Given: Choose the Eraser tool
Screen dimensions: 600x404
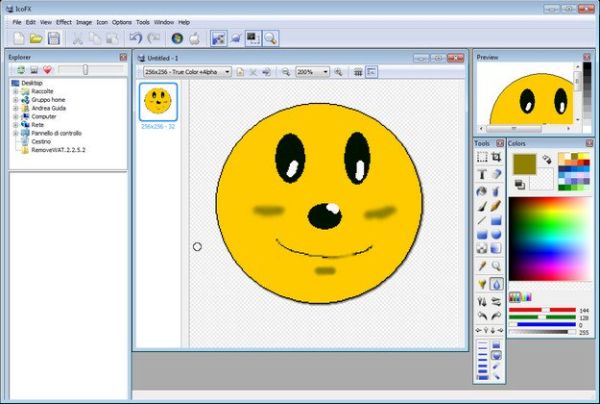Looking at the screenshot, I should pyautogui.click(x=496, y=174).
